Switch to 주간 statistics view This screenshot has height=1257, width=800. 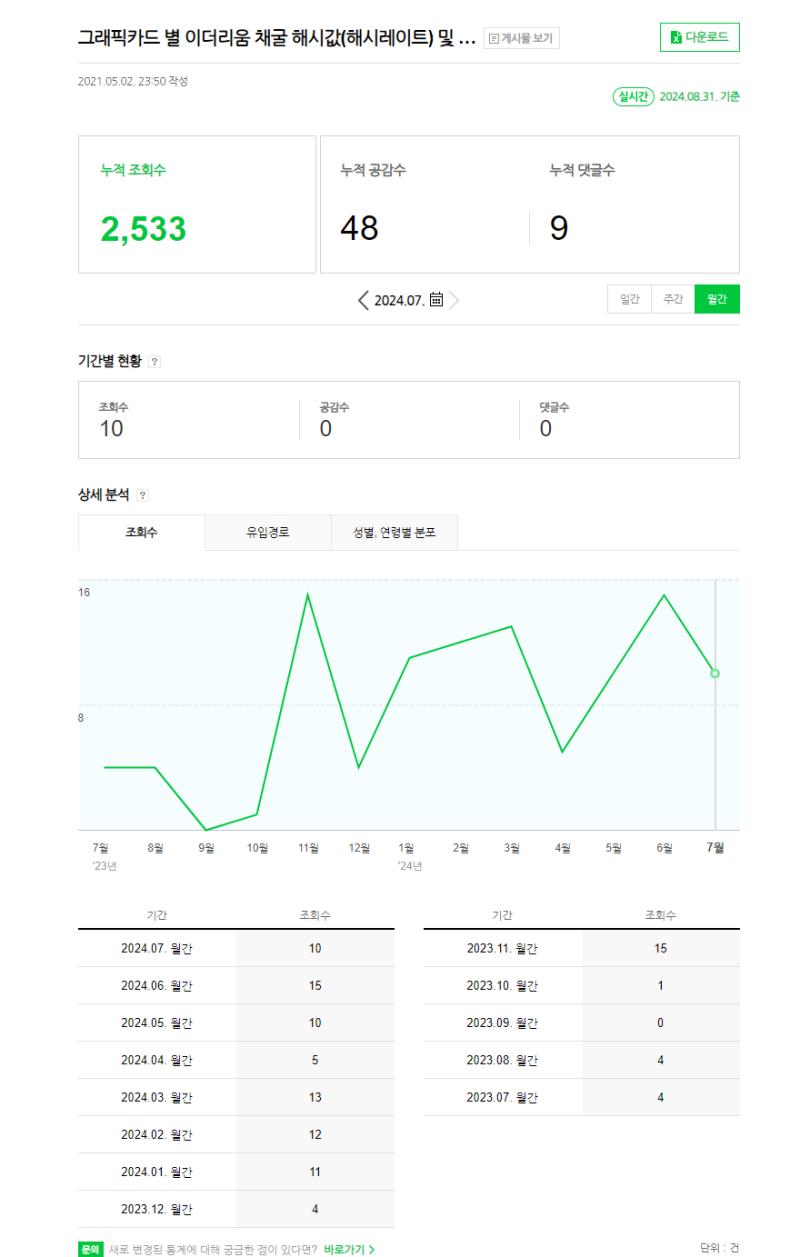(672, 299)
